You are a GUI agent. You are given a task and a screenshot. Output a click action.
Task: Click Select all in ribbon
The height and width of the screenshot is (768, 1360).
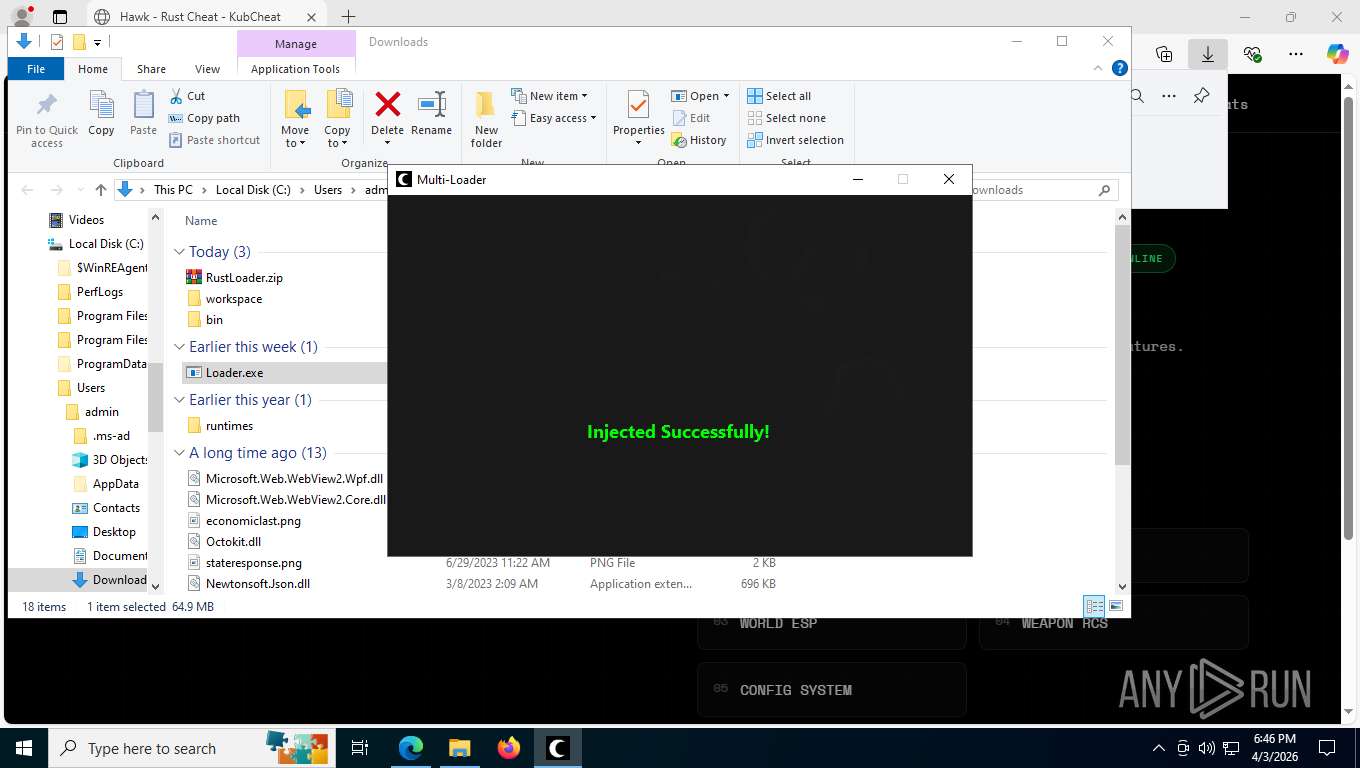click(779, 96)
